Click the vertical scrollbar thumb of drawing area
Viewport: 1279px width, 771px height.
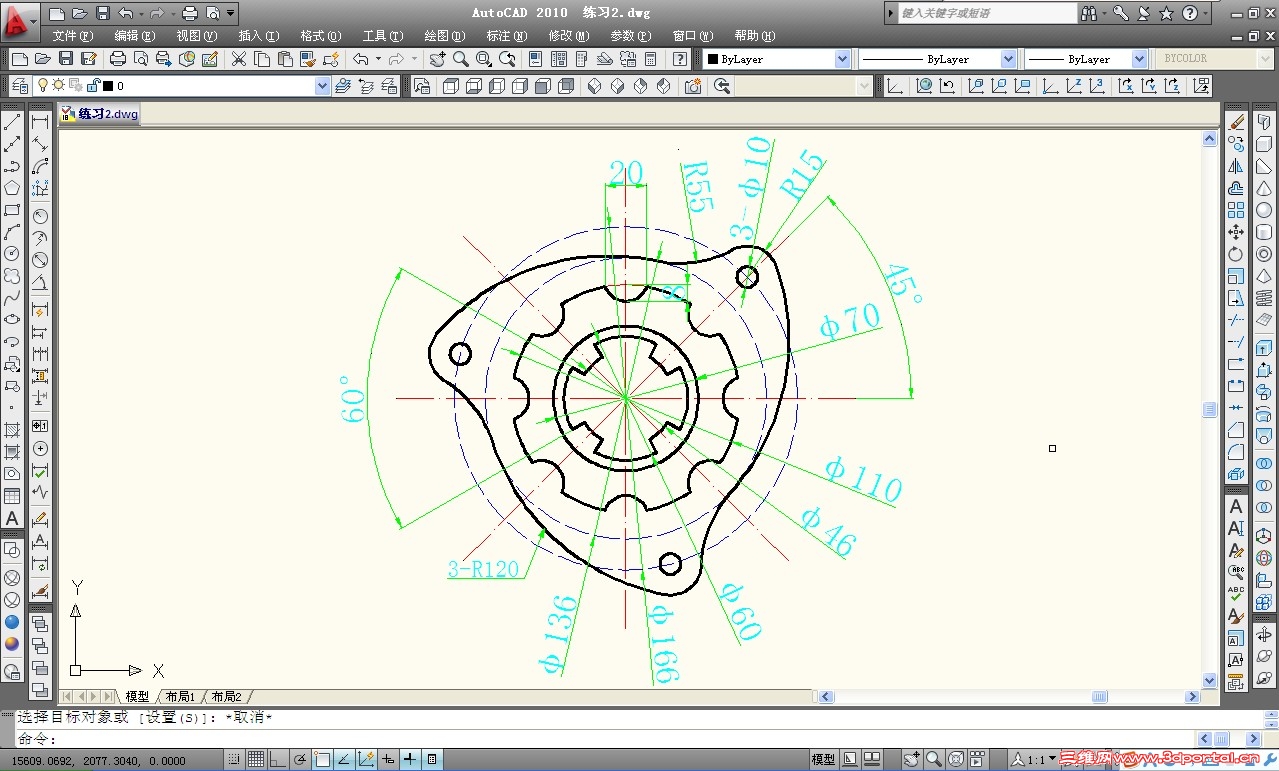pos(1209,410)
